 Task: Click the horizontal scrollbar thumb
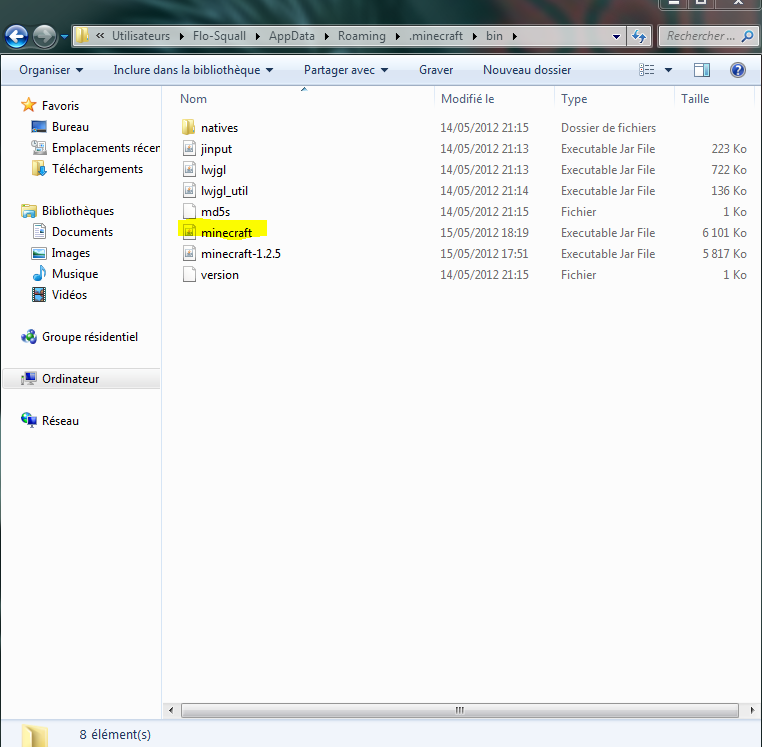(459, 710)
